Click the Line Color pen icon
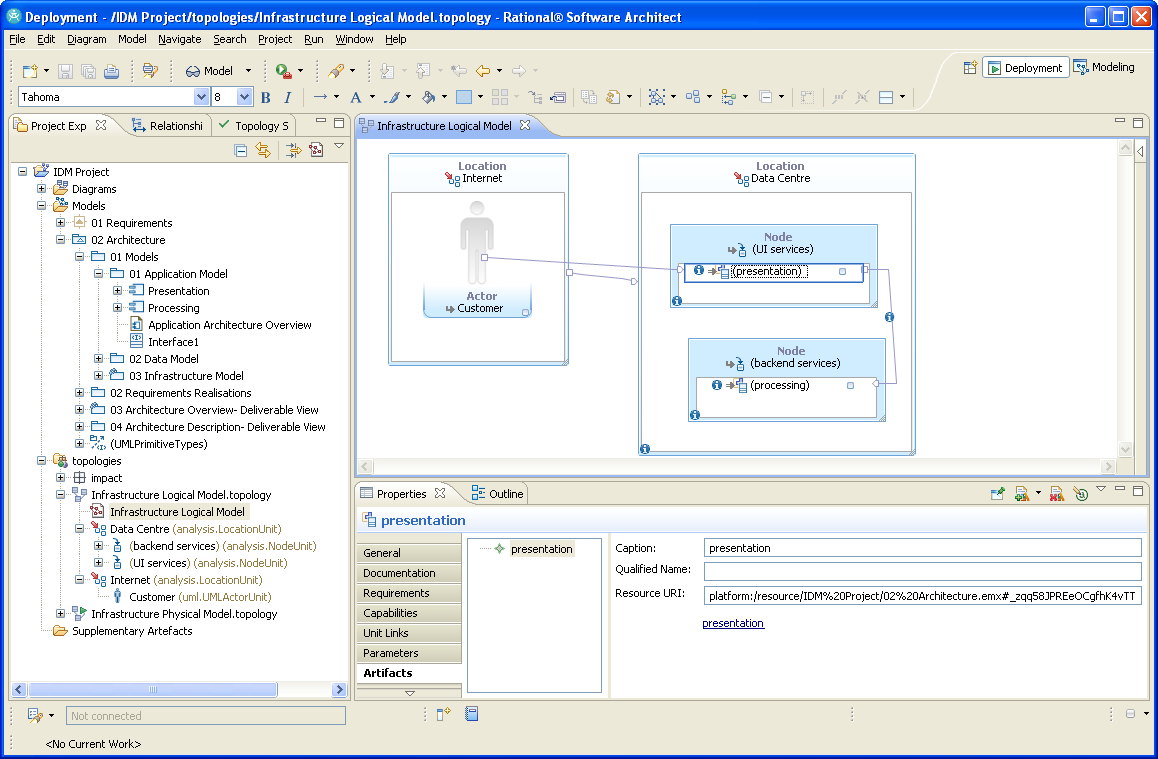 pyautogui.click(x=393, y=97)
